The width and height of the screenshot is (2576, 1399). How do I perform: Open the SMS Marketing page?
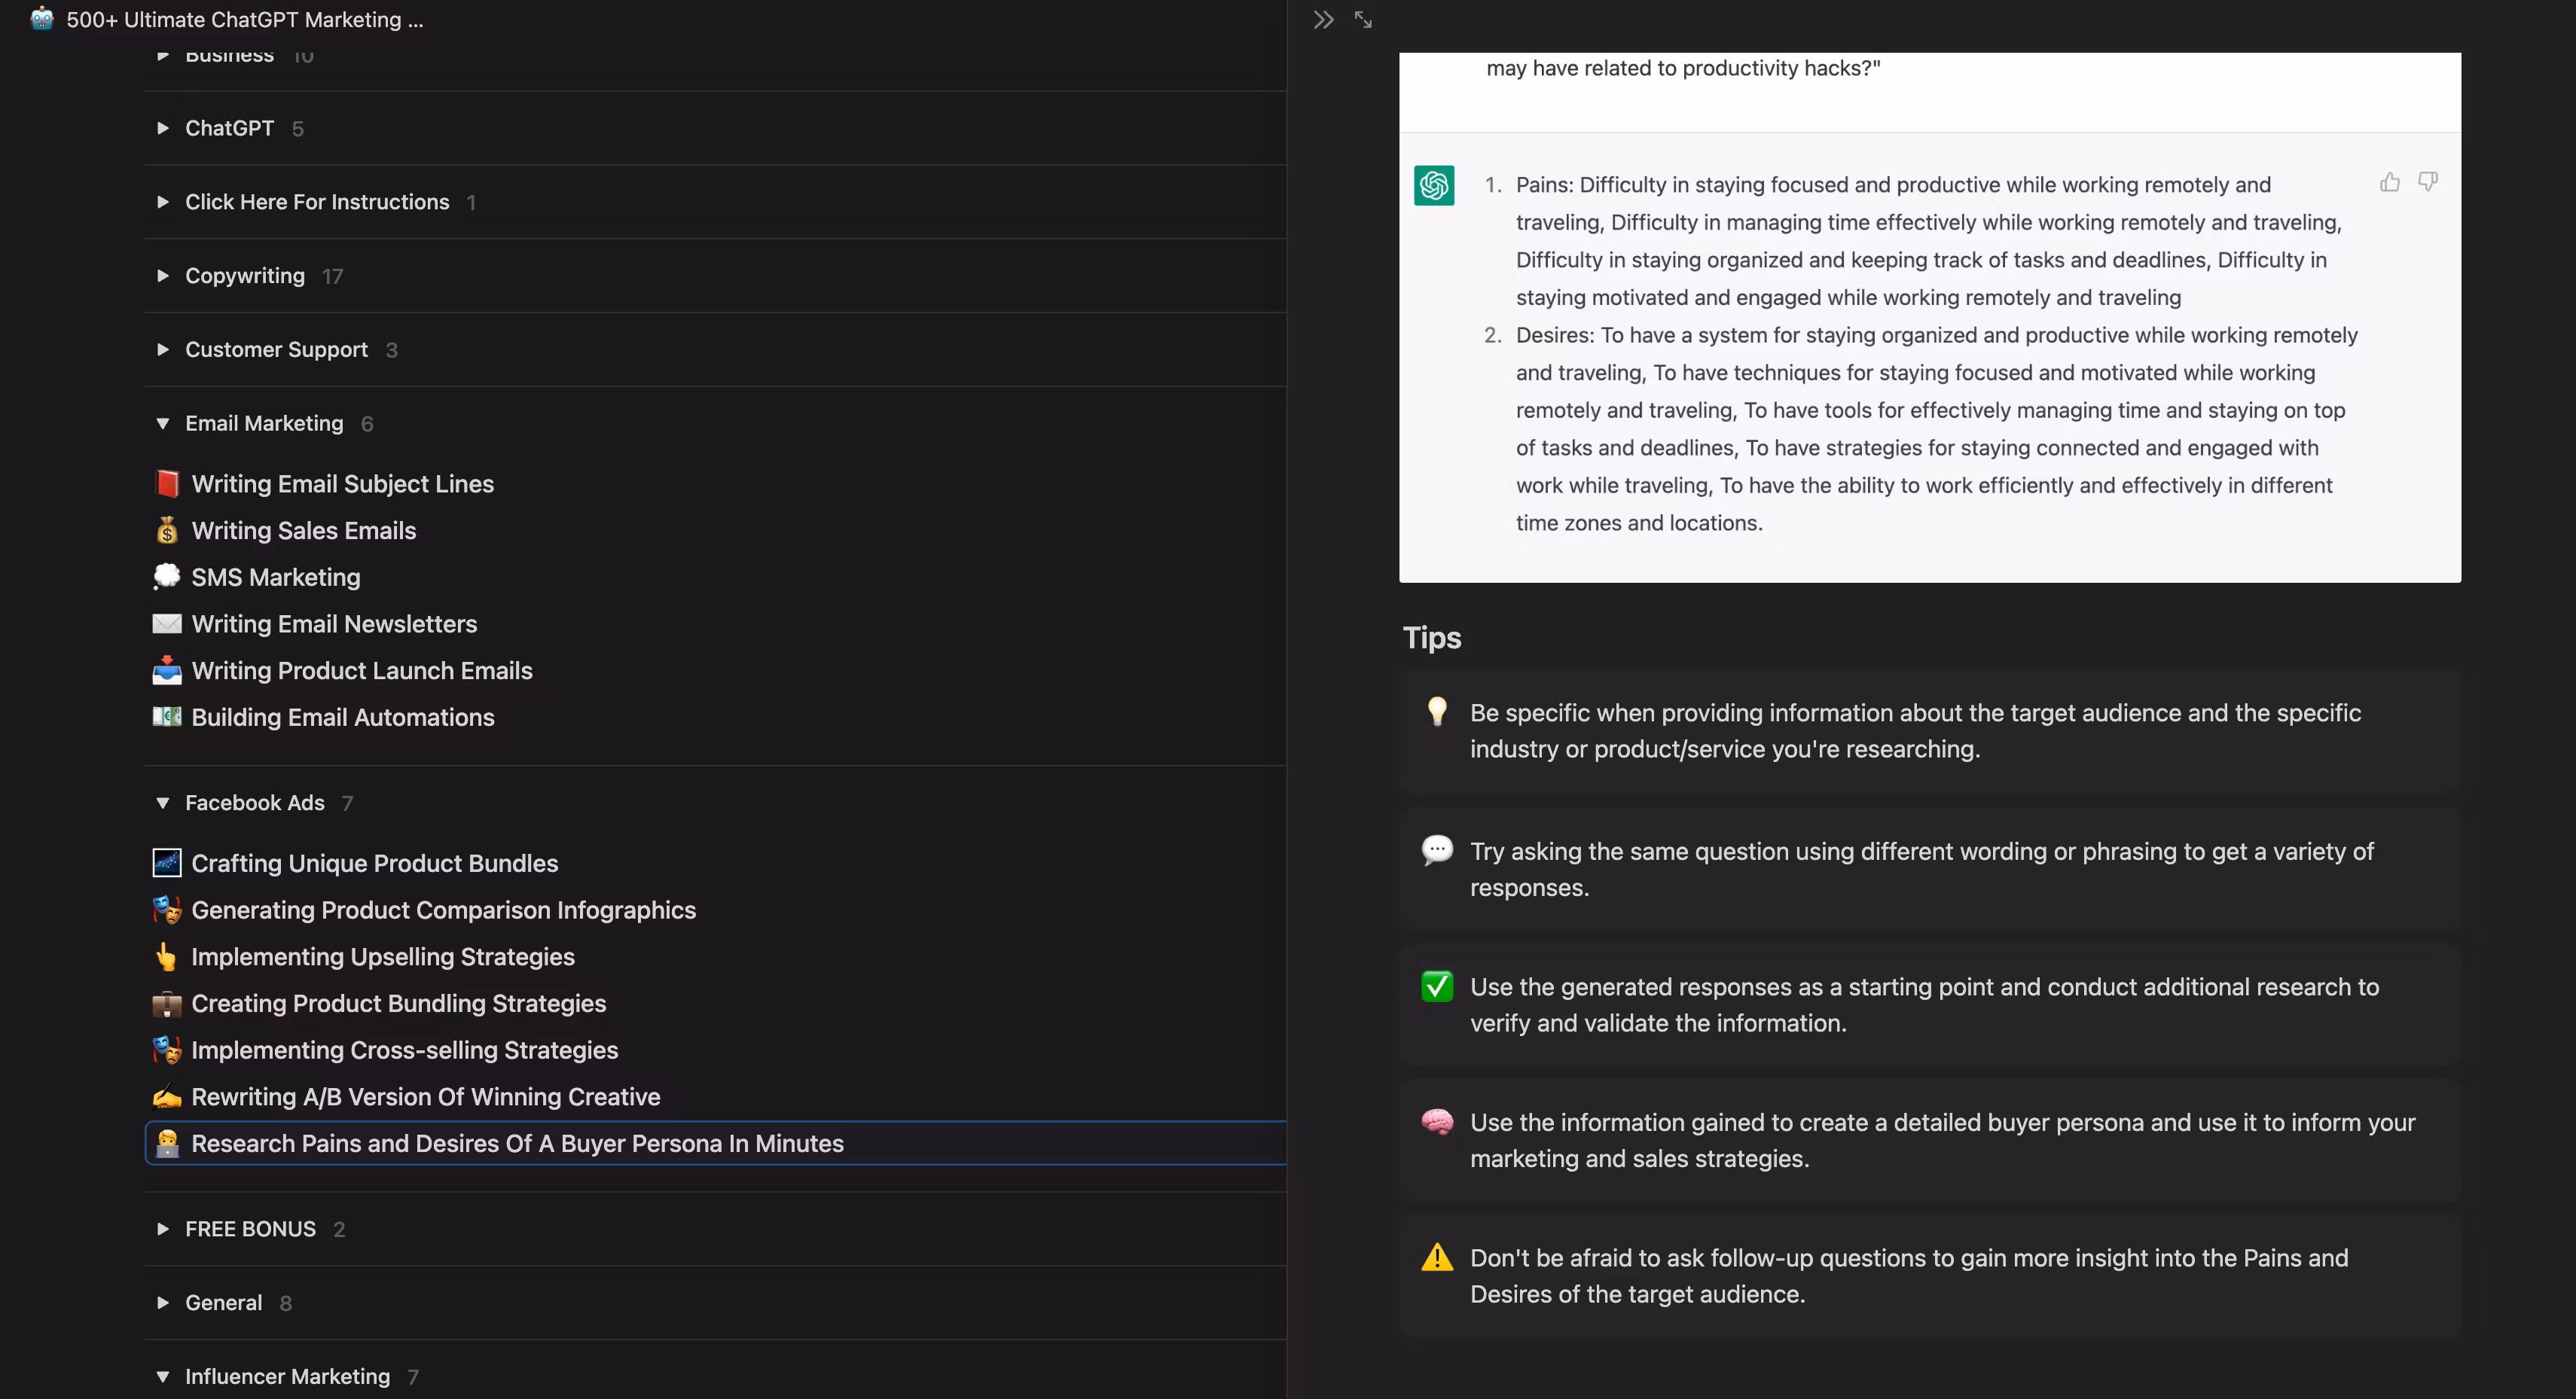pyautogui.click(x=276, y=578)
